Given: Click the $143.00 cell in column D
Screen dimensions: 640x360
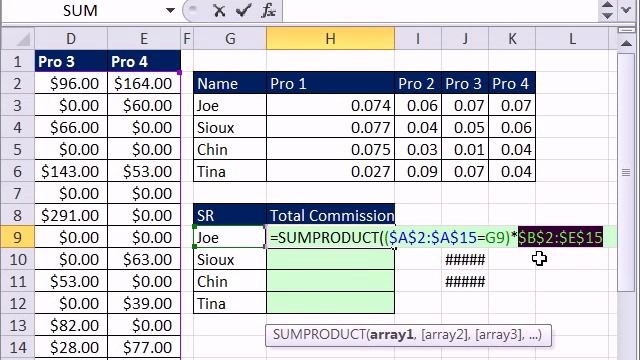Looking at the screenshot, I should tap(71, 171).
